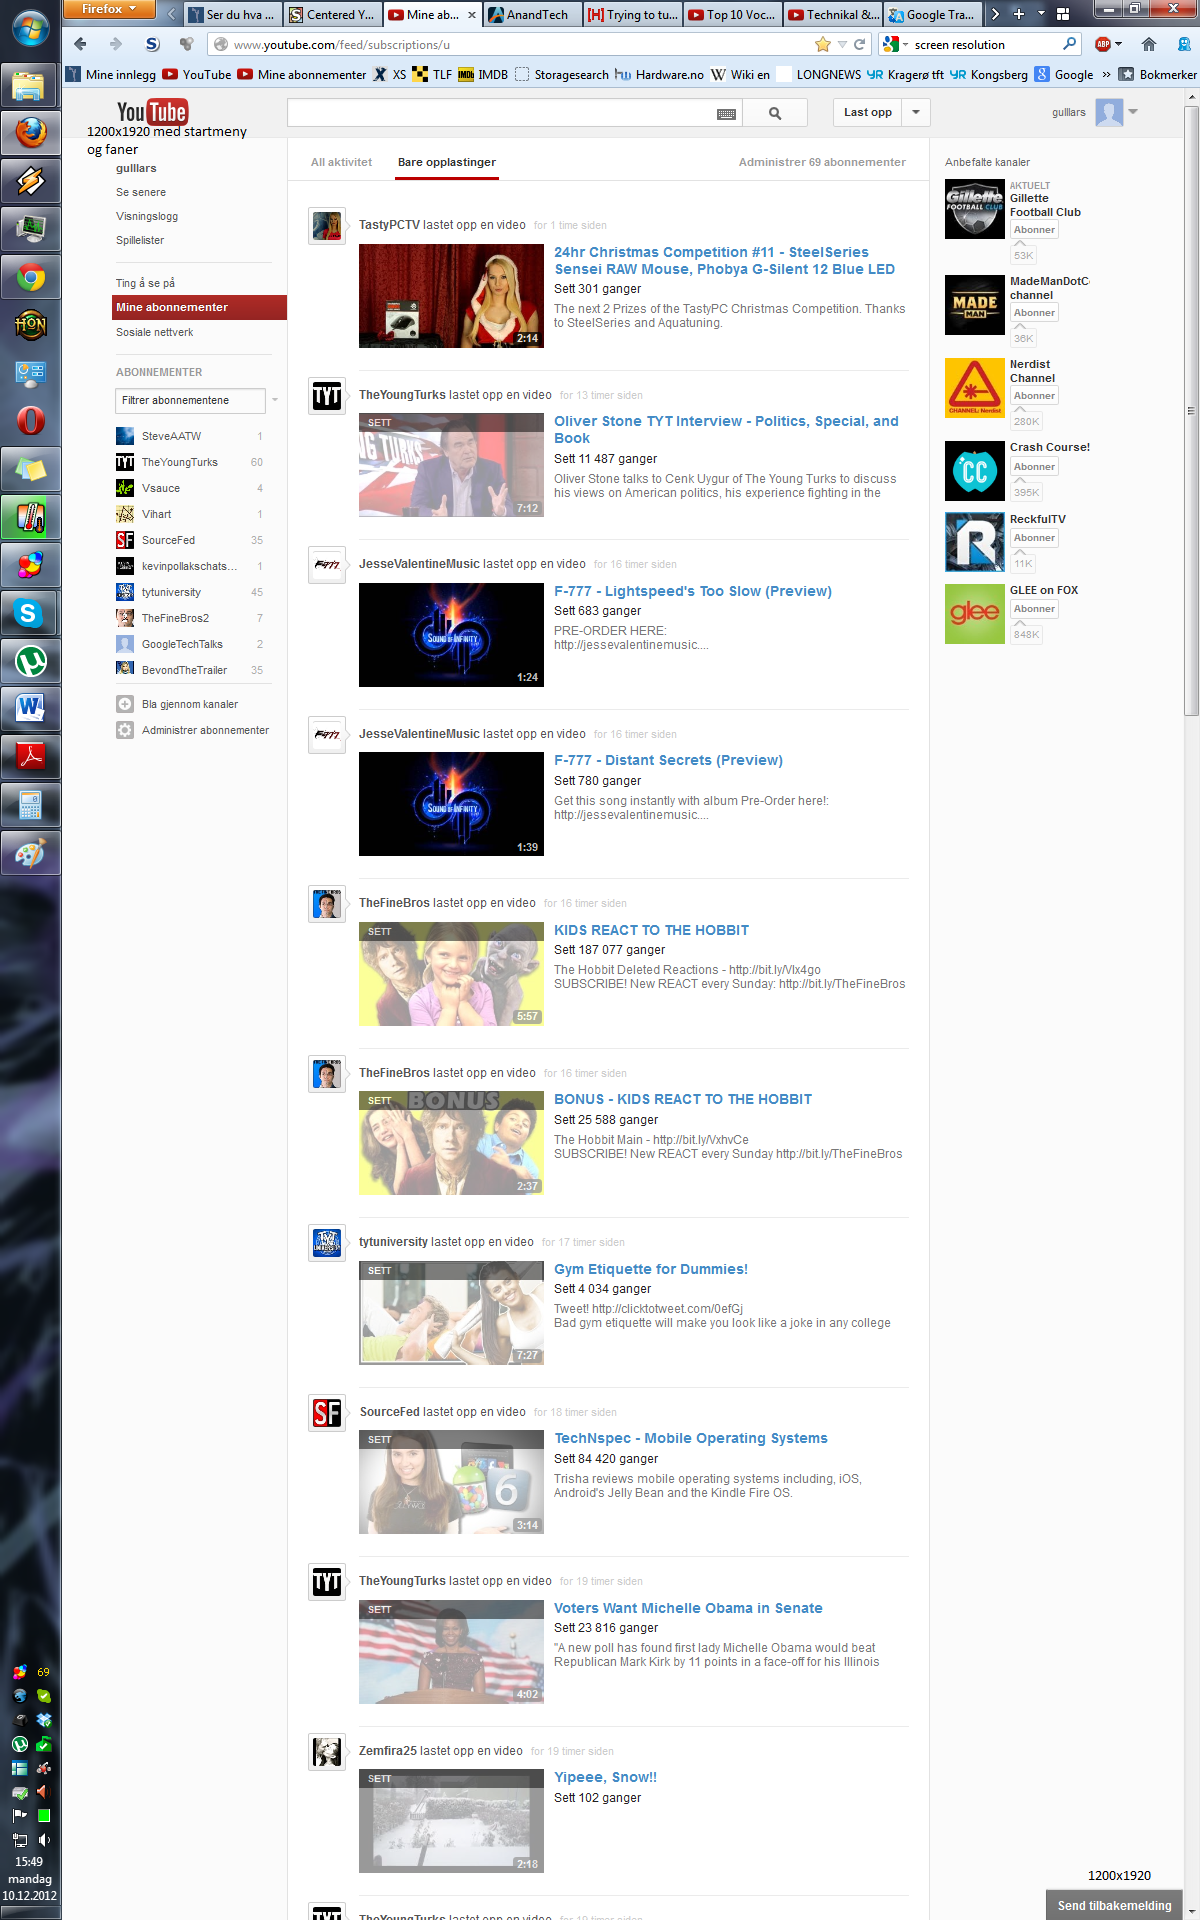Open the Firefox menu button
The width and height of the screenshot is (1200, 1920).
tap(108, 9)
